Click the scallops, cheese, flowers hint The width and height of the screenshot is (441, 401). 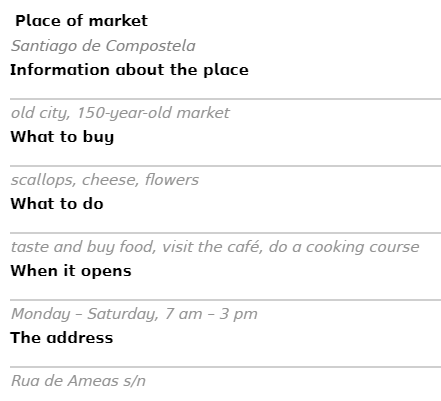pos(105,180)
